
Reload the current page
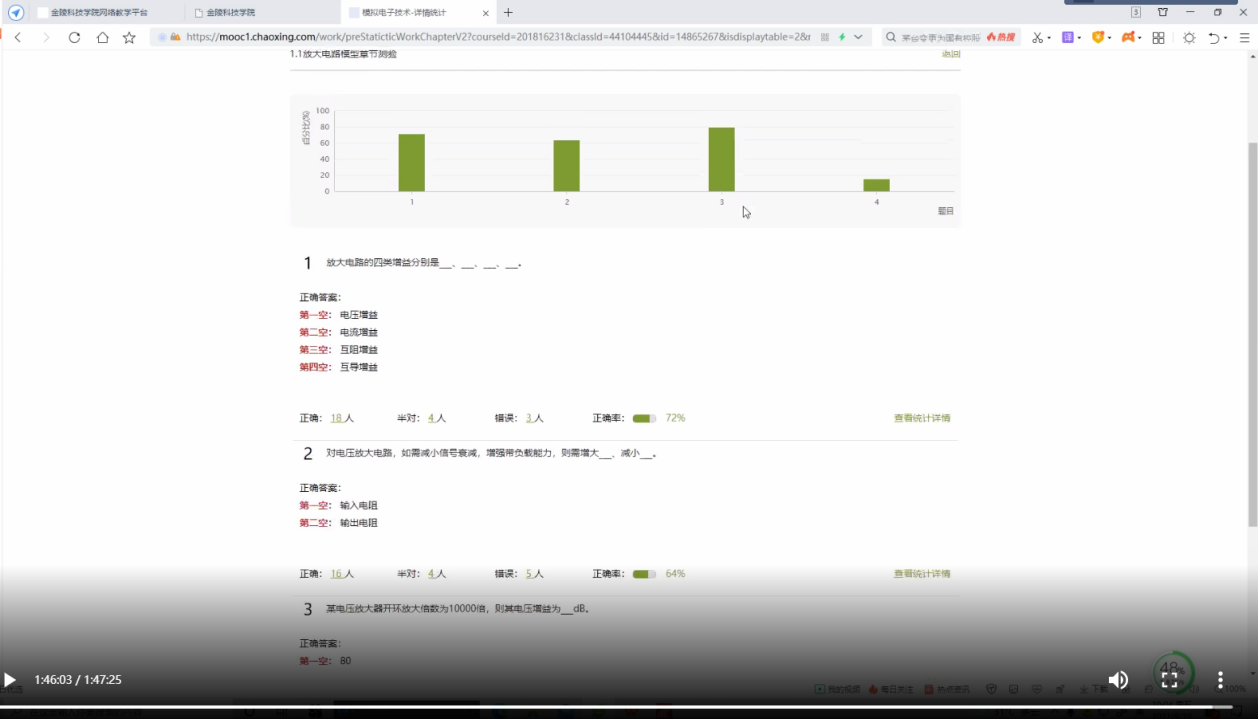tap(74, 37)
